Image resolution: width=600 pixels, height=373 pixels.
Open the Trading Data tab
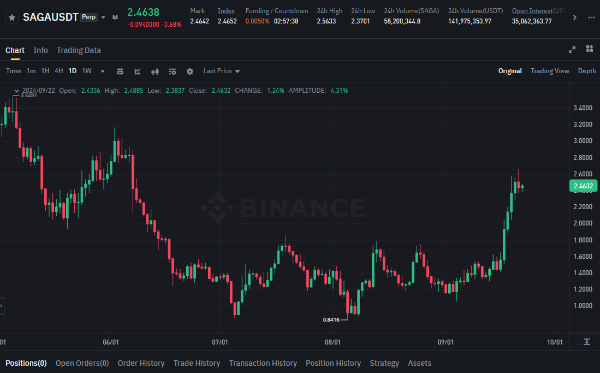click(79, 50)
